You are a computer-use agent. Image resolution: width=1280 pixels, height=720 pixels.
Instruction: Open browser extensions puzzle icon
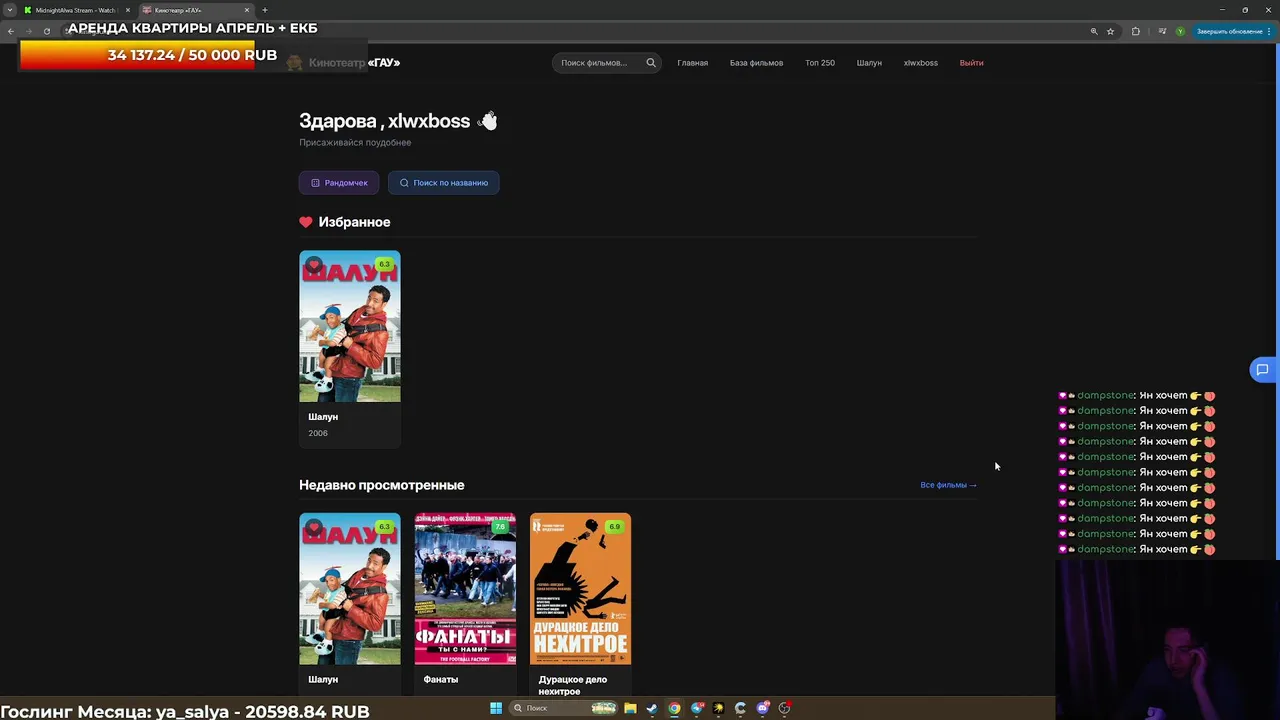[1135, 31]
